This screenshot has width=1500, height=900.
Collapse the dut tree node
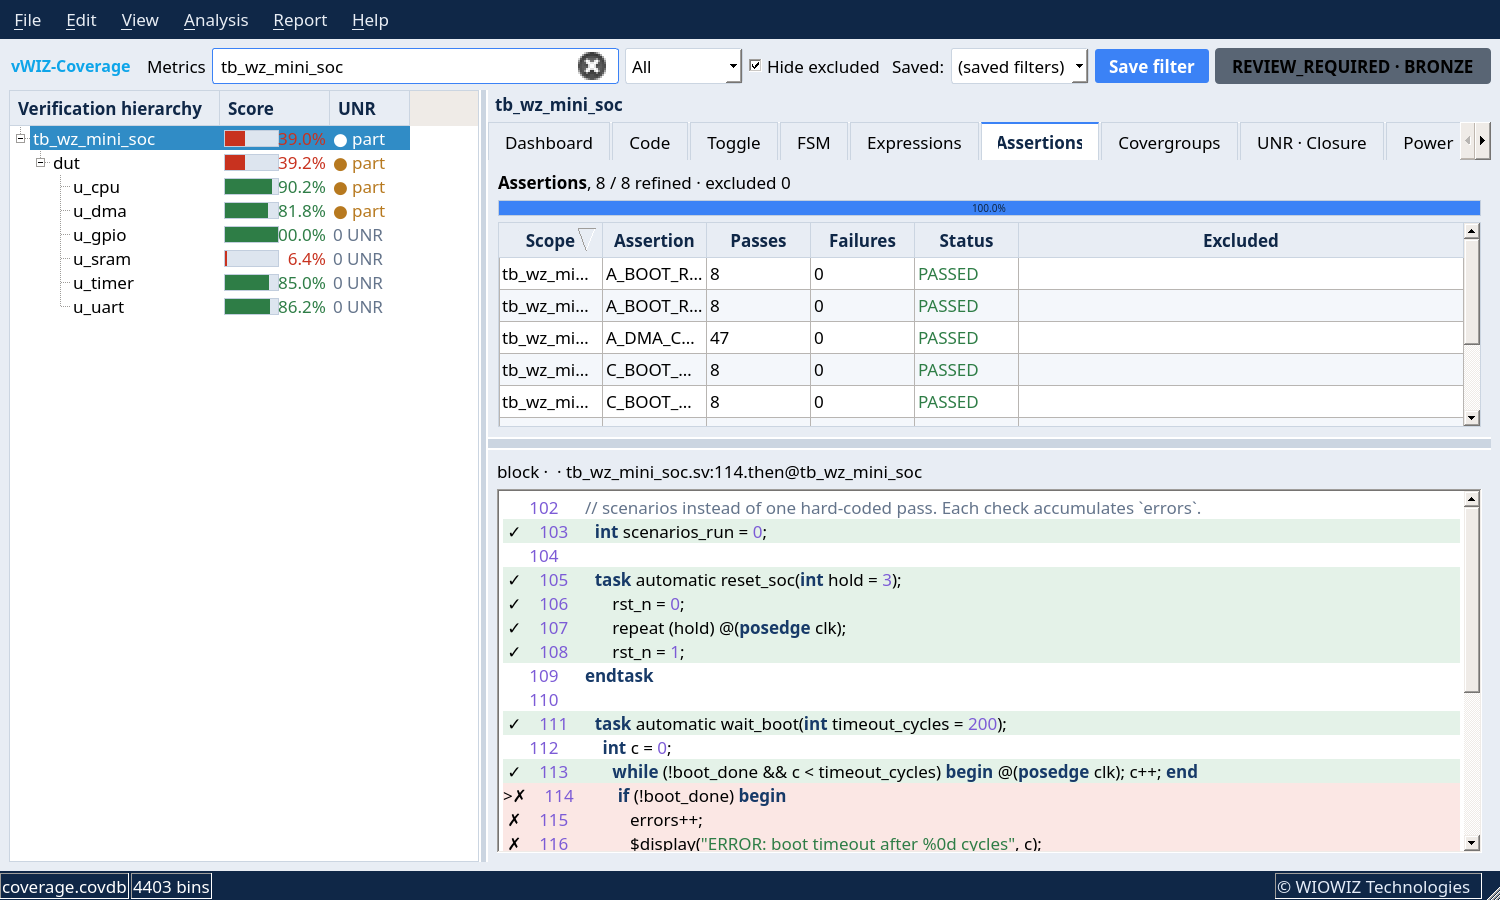pos(40,162)
